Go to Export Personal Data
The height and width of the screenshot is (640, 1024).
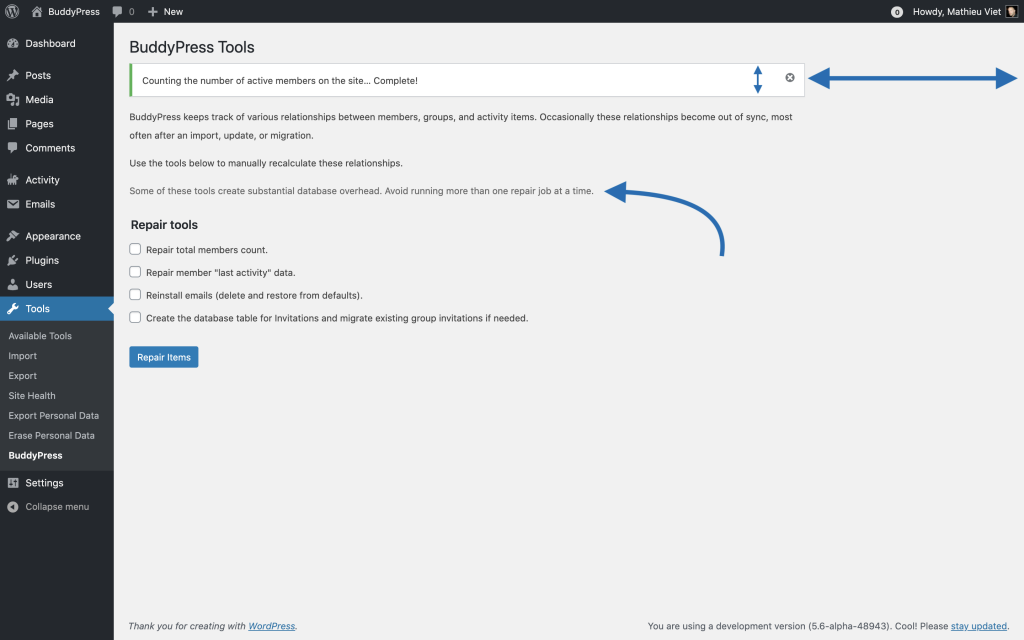[x=54, y=415]
